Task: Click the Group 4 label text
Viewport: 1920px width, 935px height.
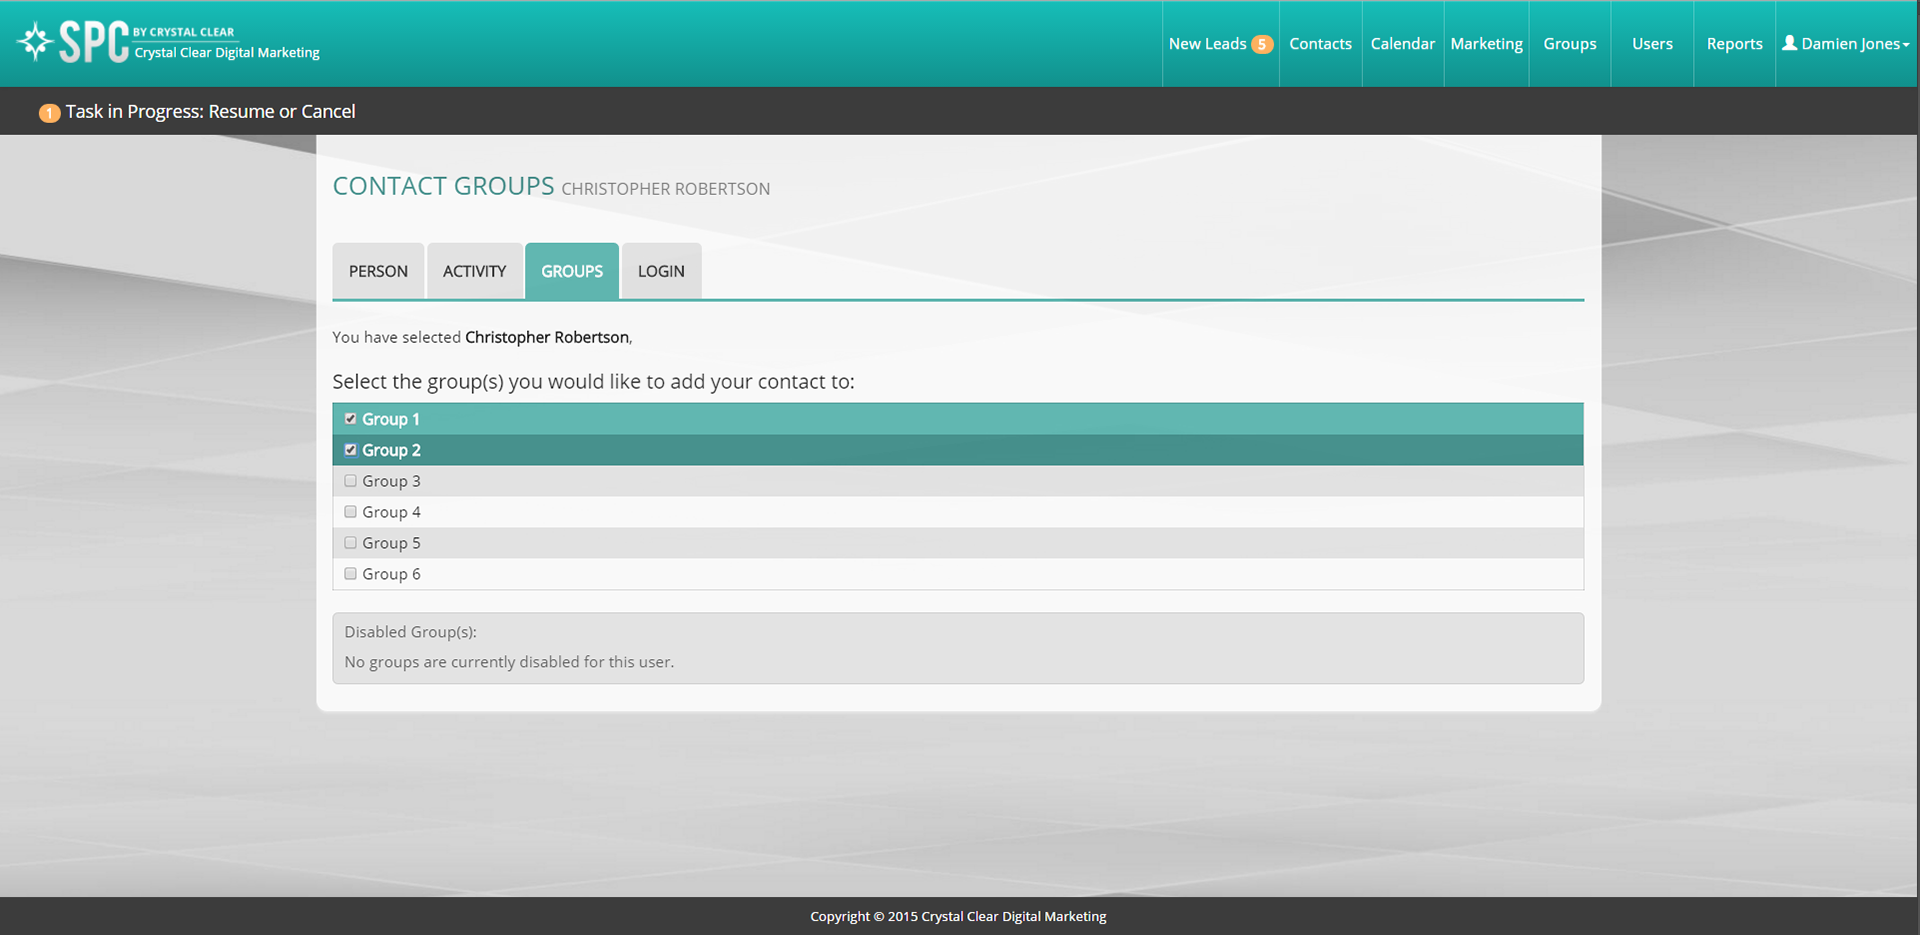Action: 391,512
